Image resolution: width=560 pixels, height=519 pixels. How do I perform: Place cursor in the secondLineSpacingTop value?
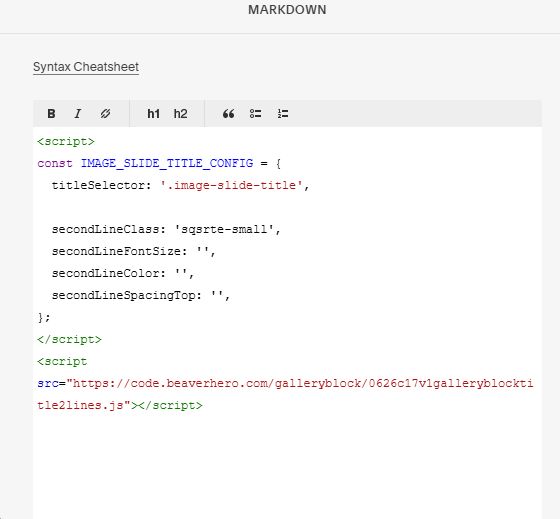pos(217,296)
